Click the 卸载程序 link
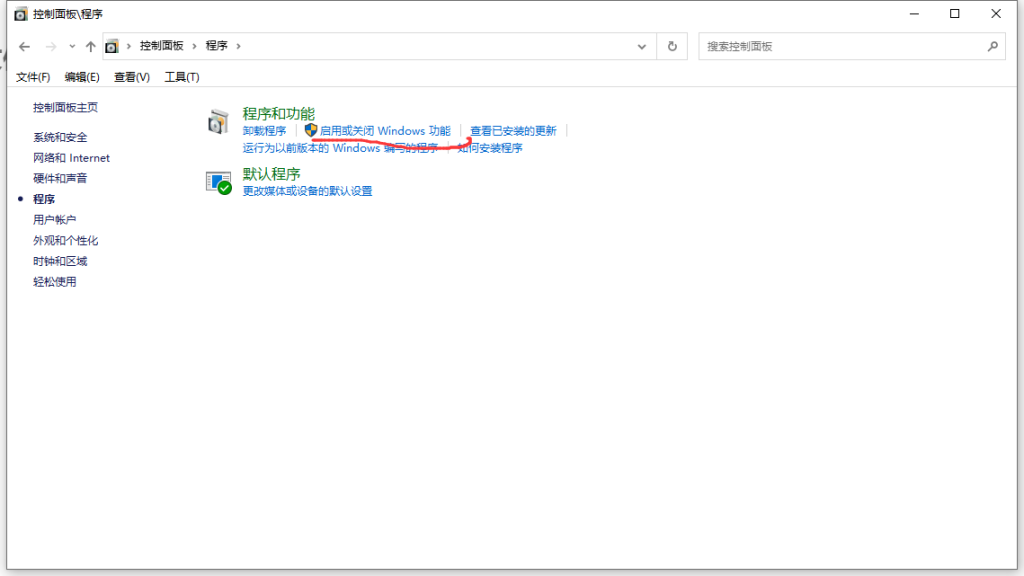 (264, 131)
